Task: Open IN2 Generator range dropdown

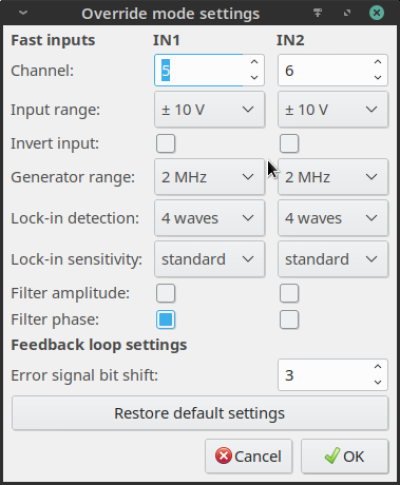Action: tap(333, 177)
